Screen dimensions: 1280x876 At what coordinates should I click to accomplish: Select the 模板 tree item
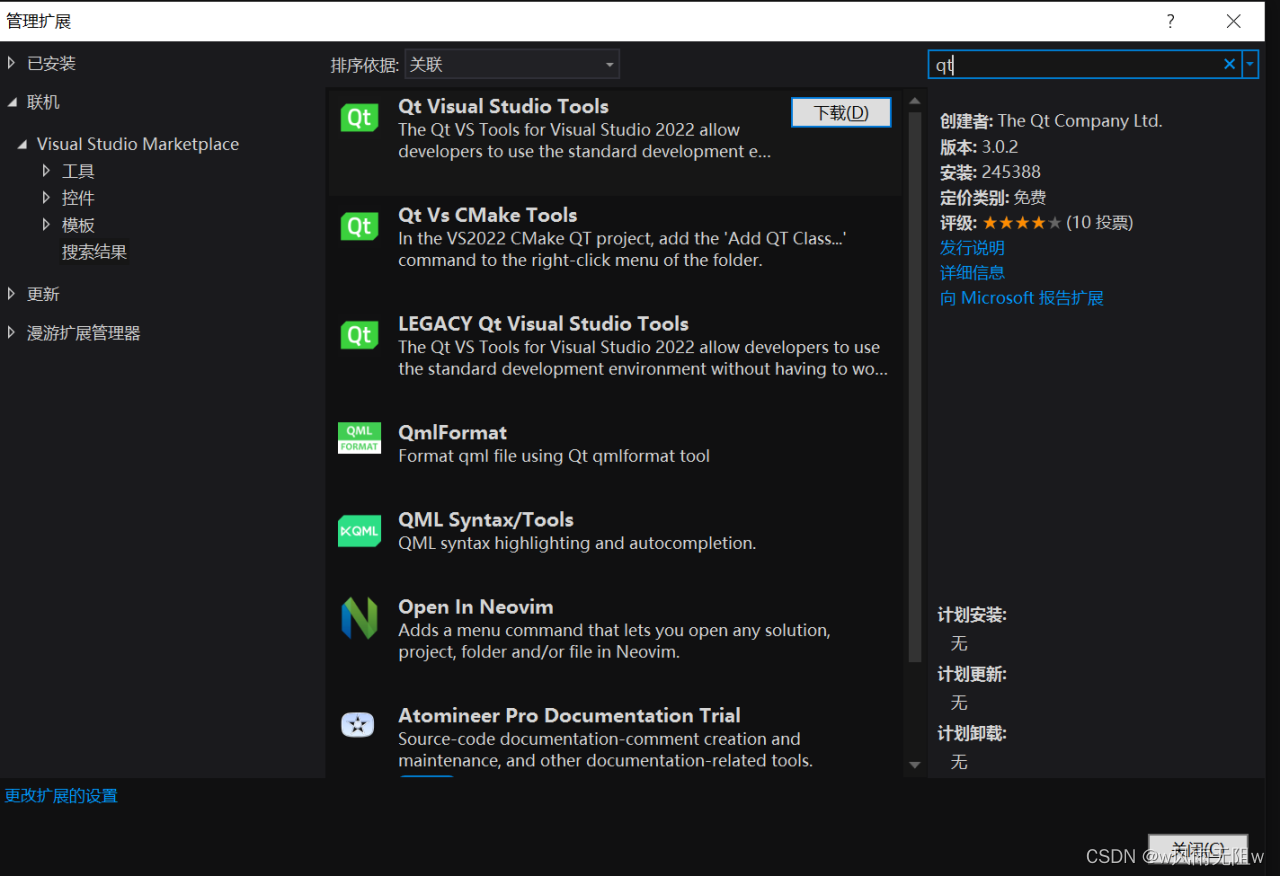pos(78,225)
